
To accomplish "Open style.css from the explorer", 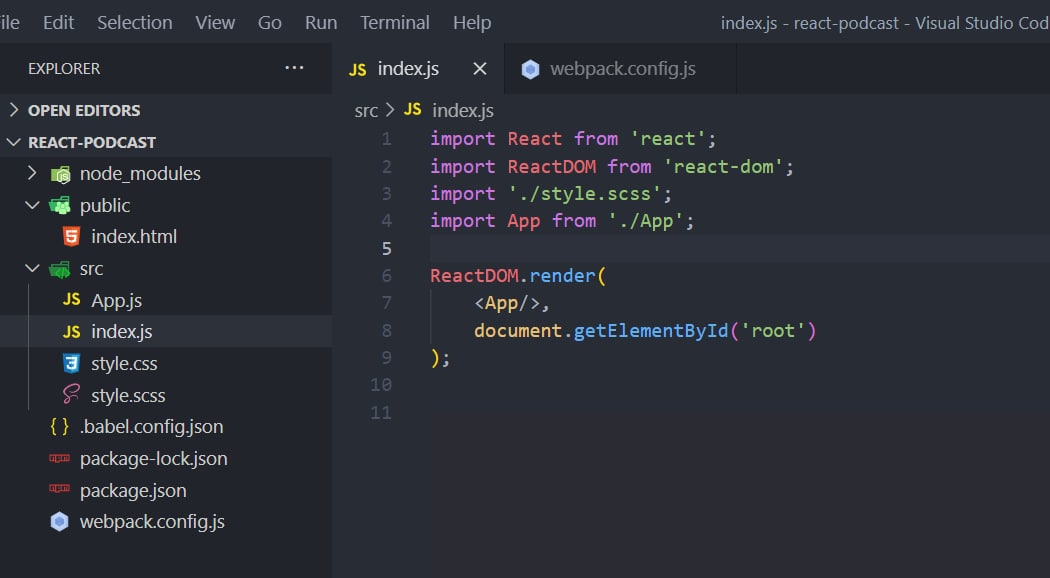I will (x=125, y=364).
